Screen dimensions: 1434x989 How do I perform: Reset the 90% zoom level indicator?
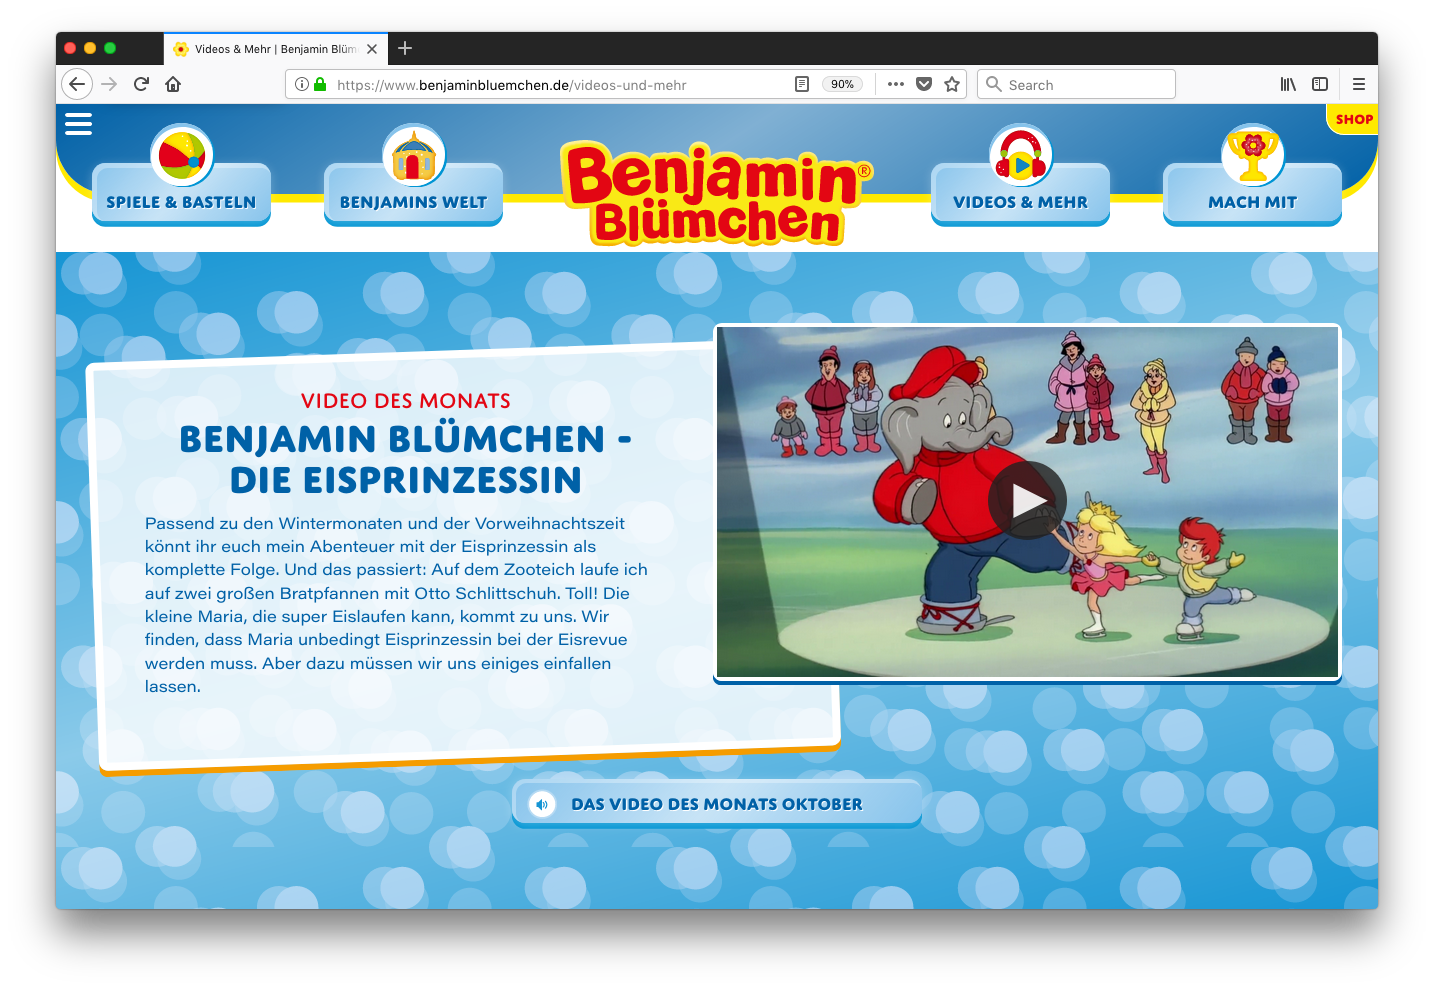point(842,85)
